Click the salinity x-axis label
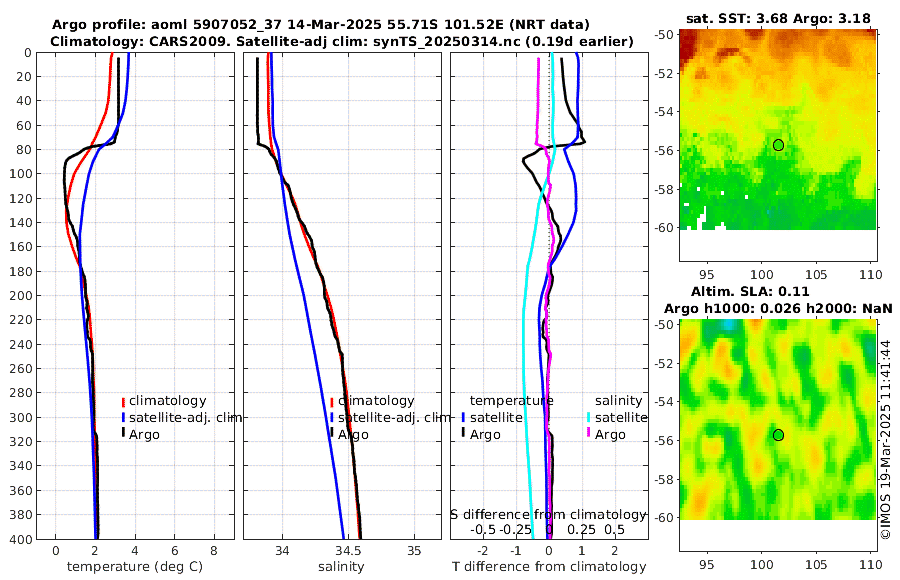This screenshot has height=580, width=900. click(x=342, y=567)
